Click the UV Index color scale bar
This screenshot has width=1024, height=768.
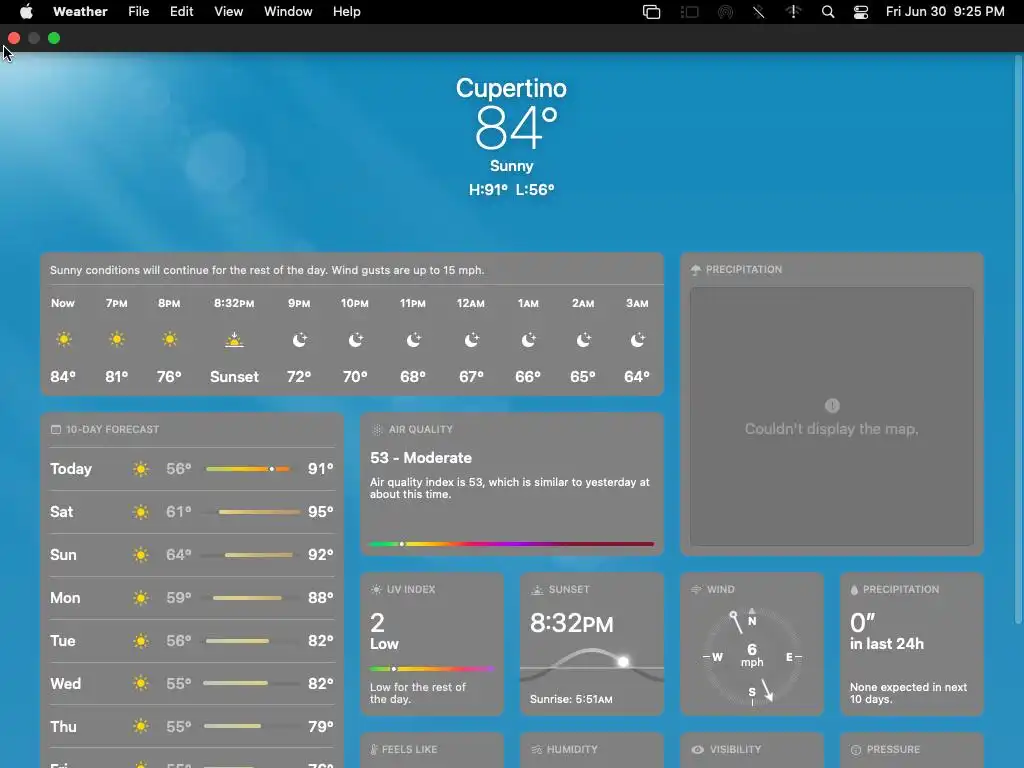(x=432, y=669)
